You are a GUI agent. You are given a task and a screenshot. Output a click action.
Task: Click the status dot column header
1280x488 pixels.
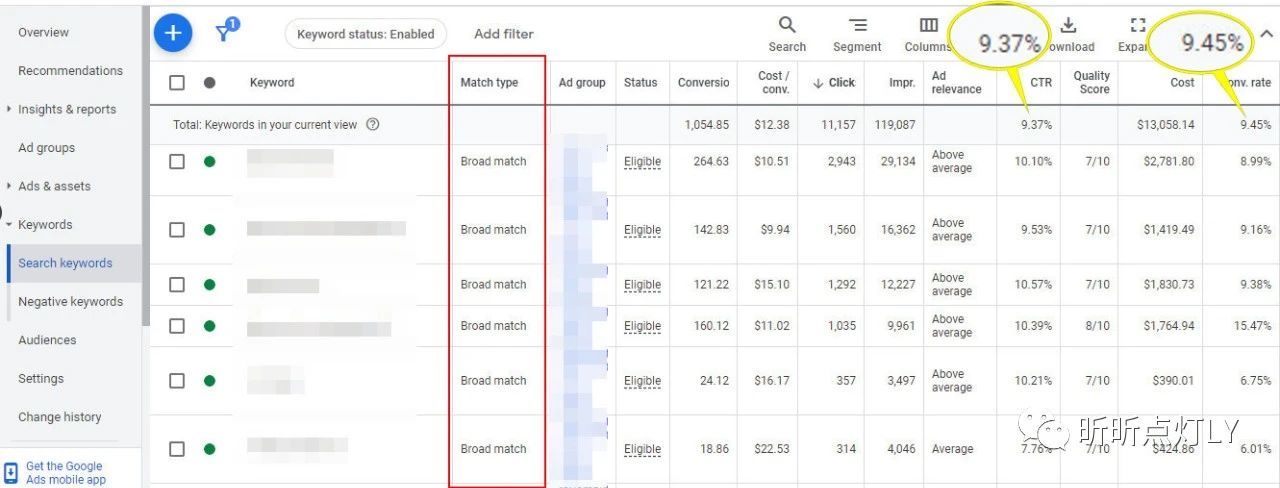(209, 83)
